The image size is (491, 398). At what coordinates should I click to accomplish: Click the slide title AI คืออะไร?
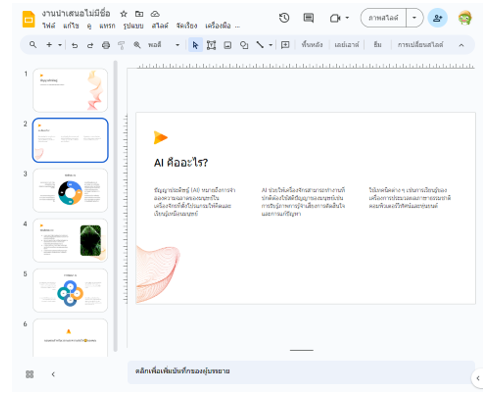[x=181, y=163]
